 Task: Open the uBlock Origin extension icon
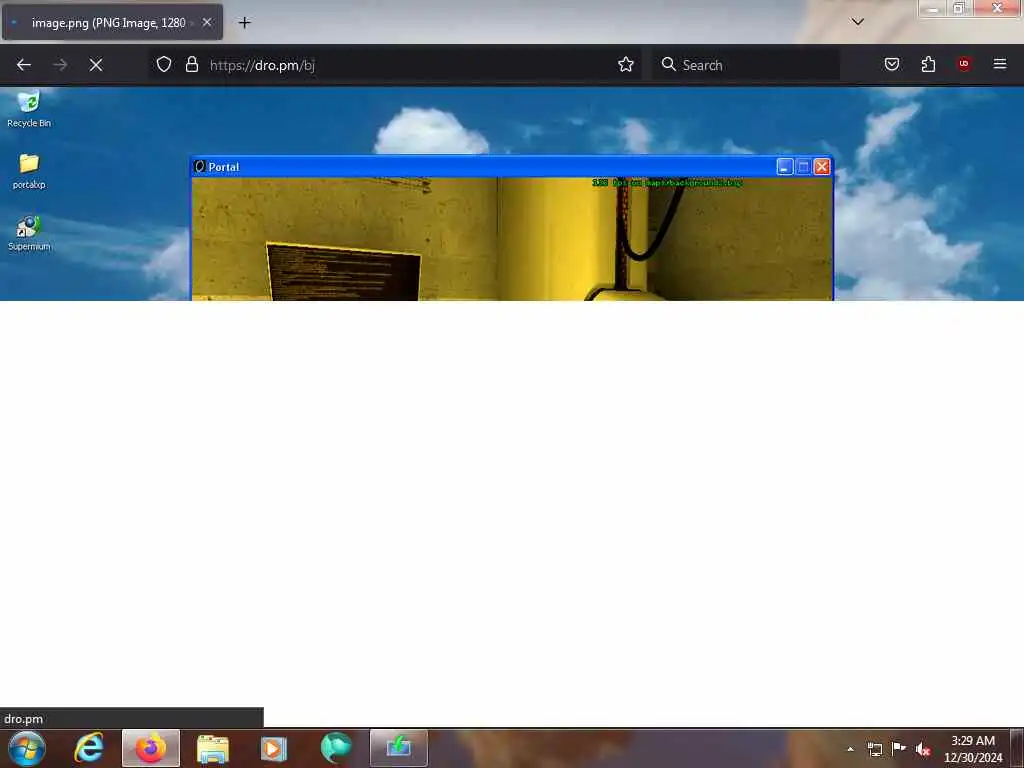(x=964, y=64)
